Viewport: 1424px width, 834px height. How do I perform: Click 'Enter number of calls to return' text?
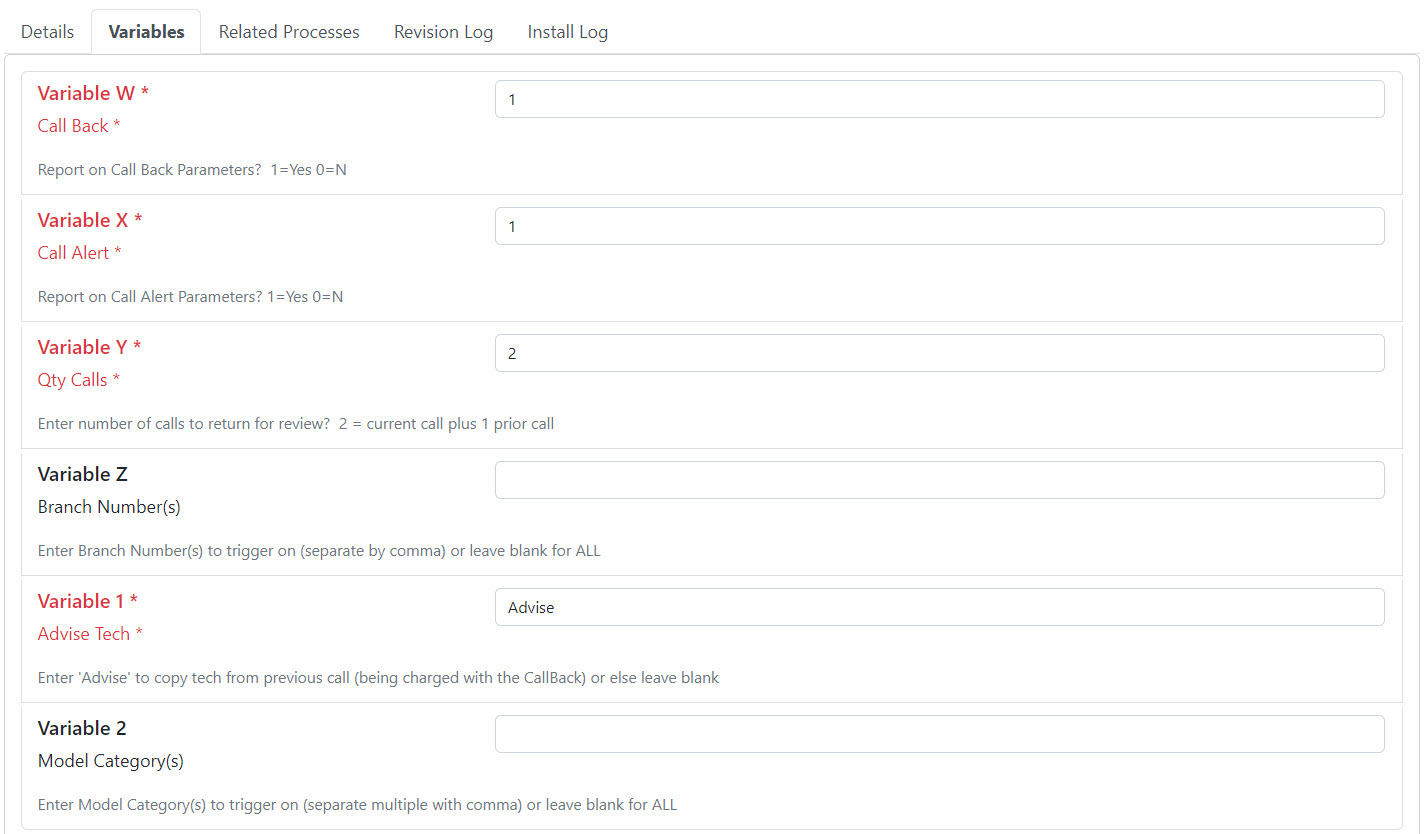pos(296,424)
